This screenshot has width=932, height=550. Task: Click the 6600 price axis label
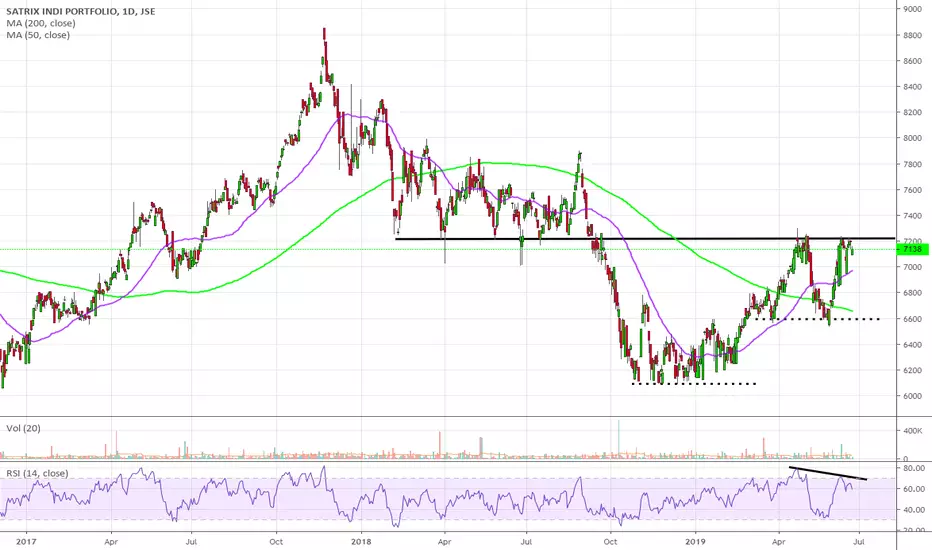point(912,319)
